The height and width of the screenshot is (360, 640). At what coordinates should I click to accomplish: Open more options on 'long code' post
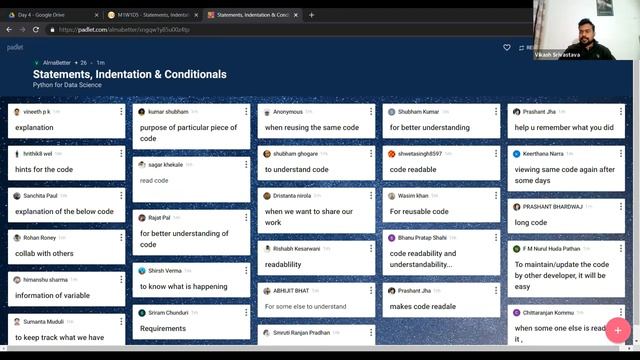pyautogui.click(x=621, y=207)
